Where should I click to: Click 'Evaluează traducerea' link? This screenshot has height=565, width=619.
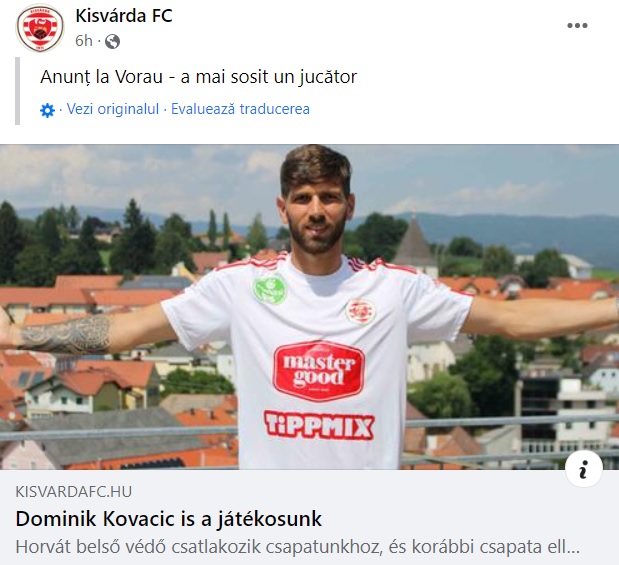coord(240,109)
